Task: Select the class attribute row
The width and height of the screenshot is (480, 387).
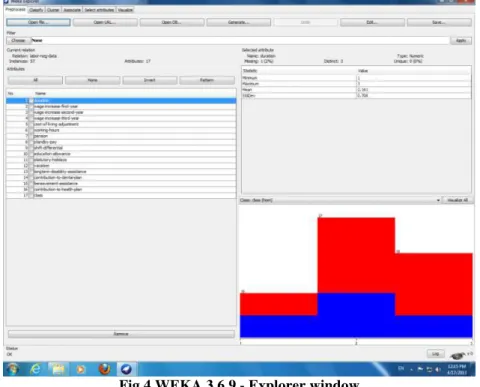Action: [x=121, y=195]
